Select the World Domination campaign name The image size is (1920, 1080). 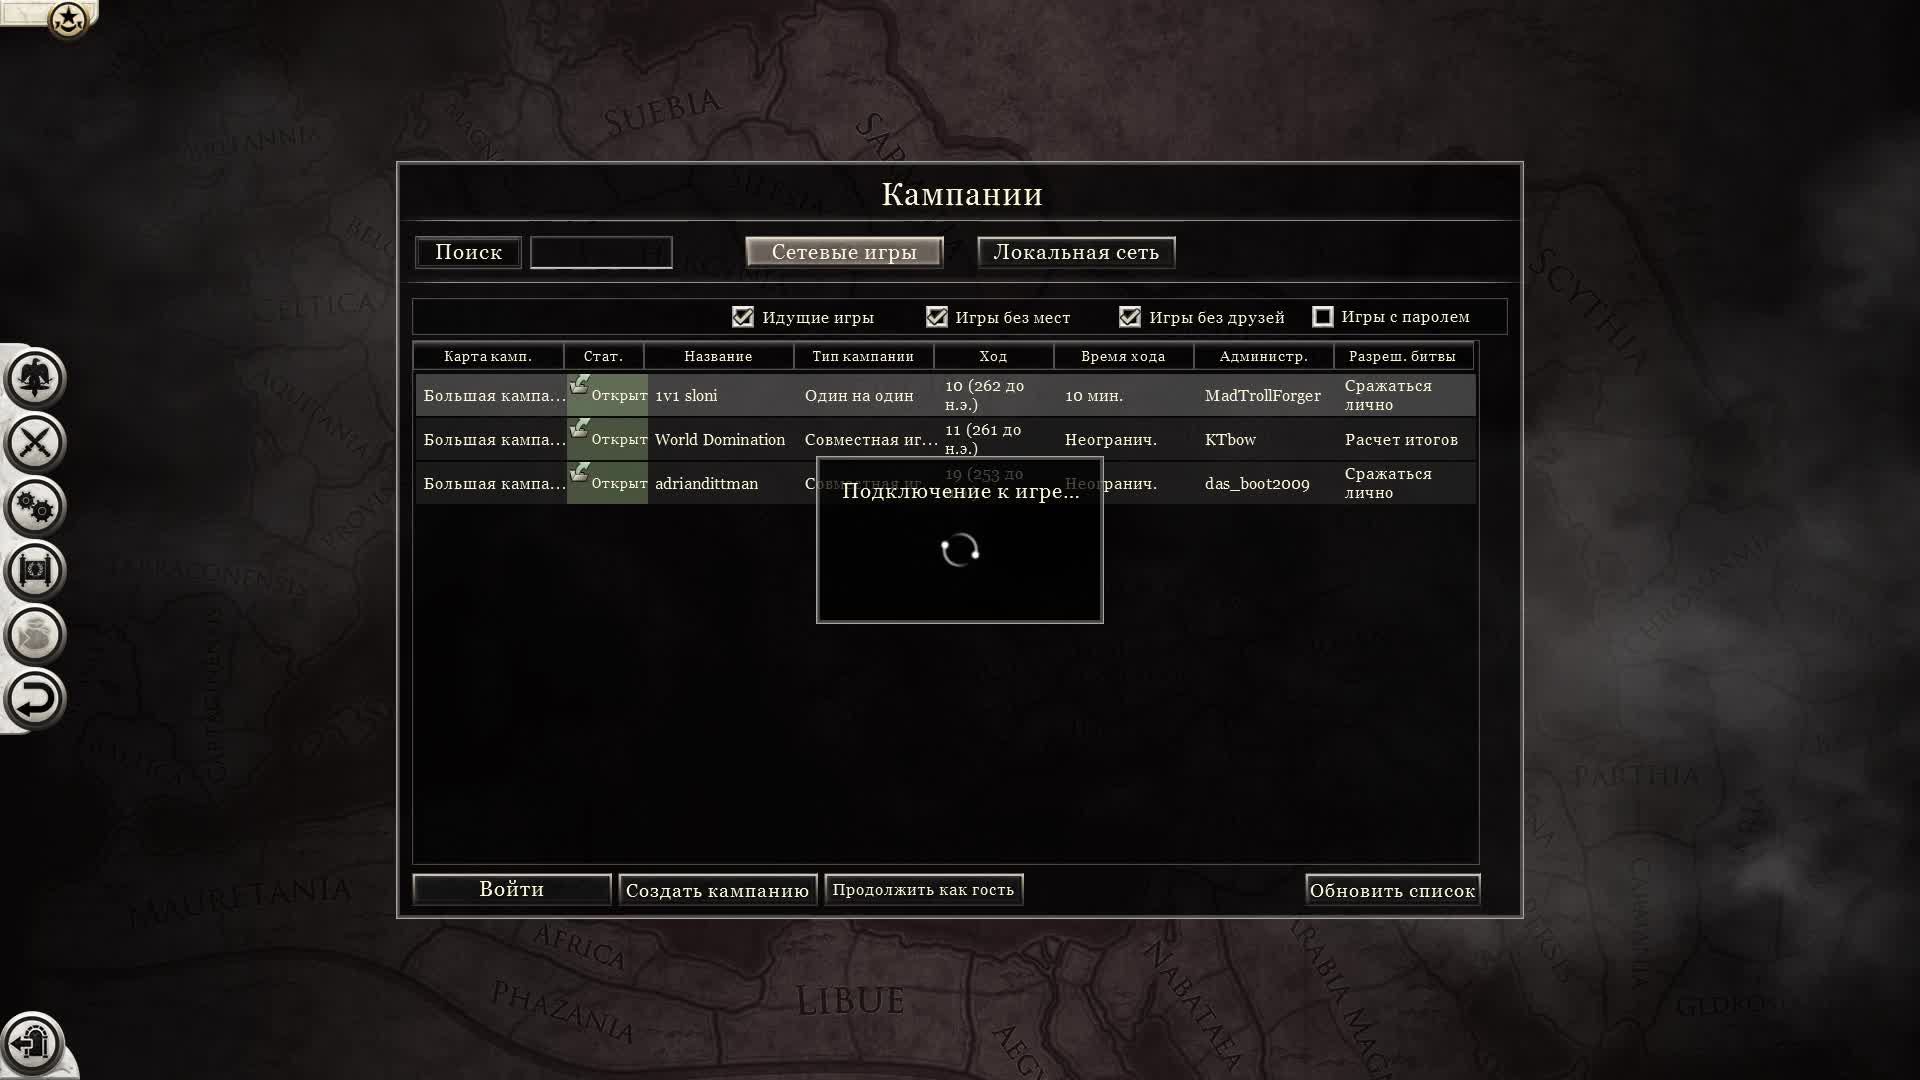[720, 439]
